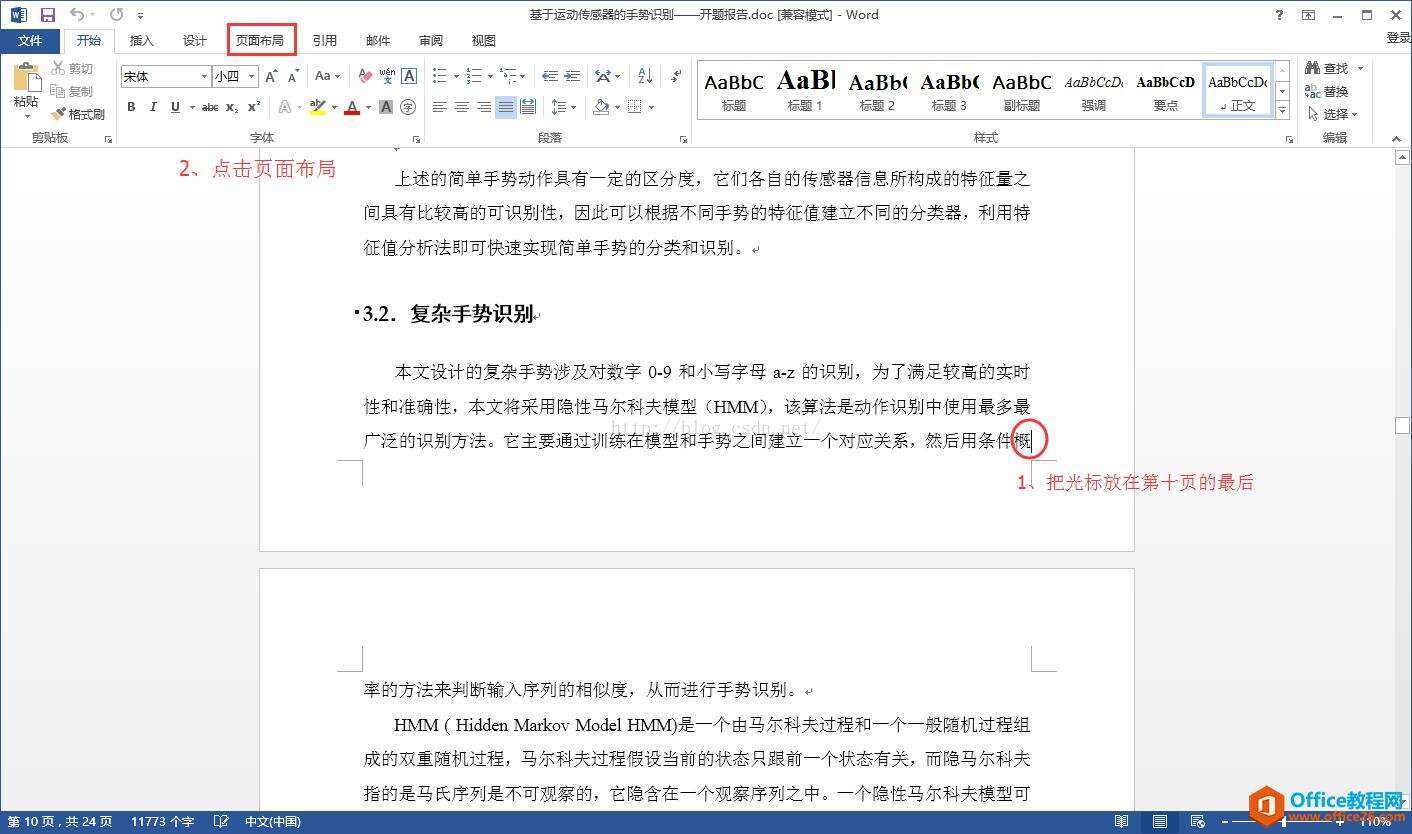Switch to Web Layout view in status bar
Screen dimensions: 1412x834
tap(1199, 822)
